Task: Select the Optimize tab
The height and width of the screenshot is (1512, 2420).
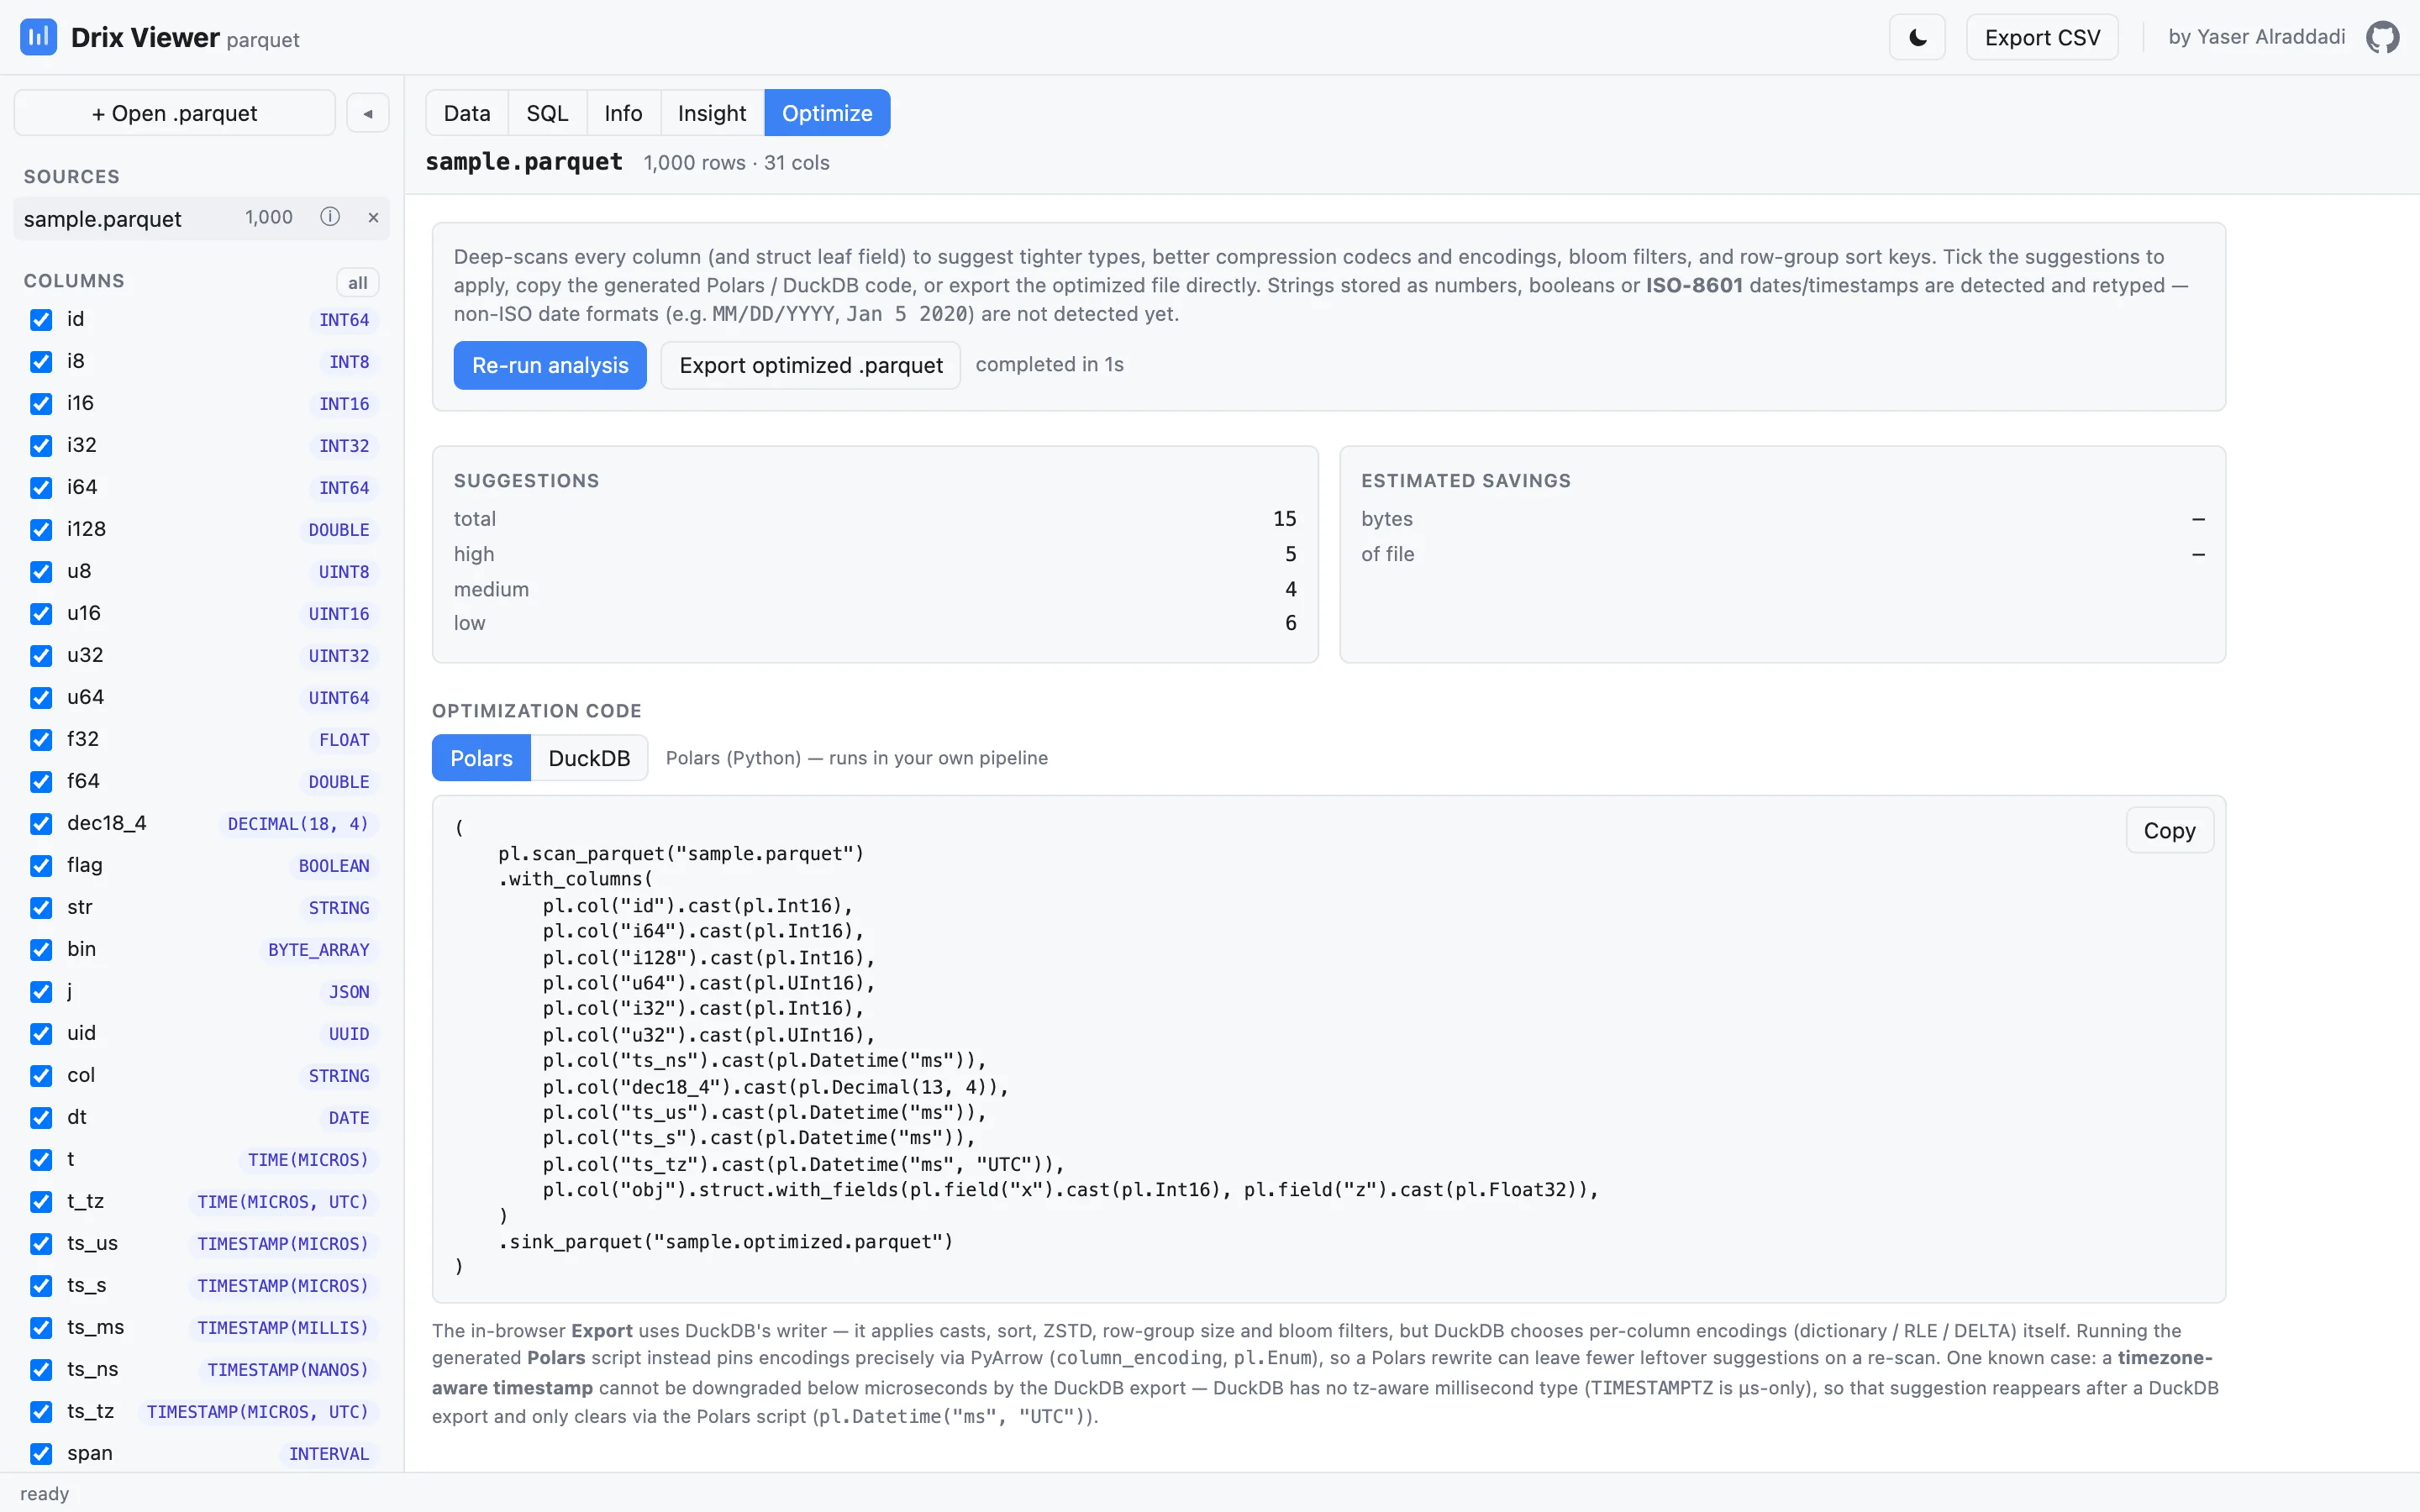Action: pyautogui.click(x=827, y=113)
